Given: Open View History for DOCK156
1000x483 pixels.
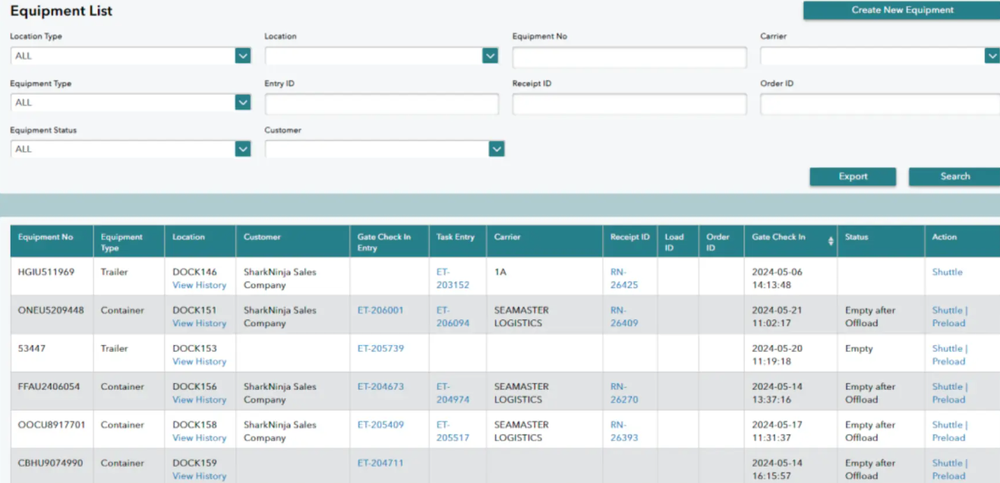Looking at the screenshot, I should tap(199, 400).
